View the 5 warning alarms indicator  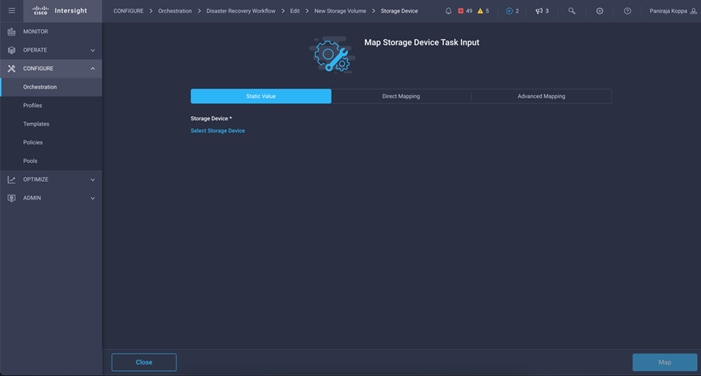483,11
